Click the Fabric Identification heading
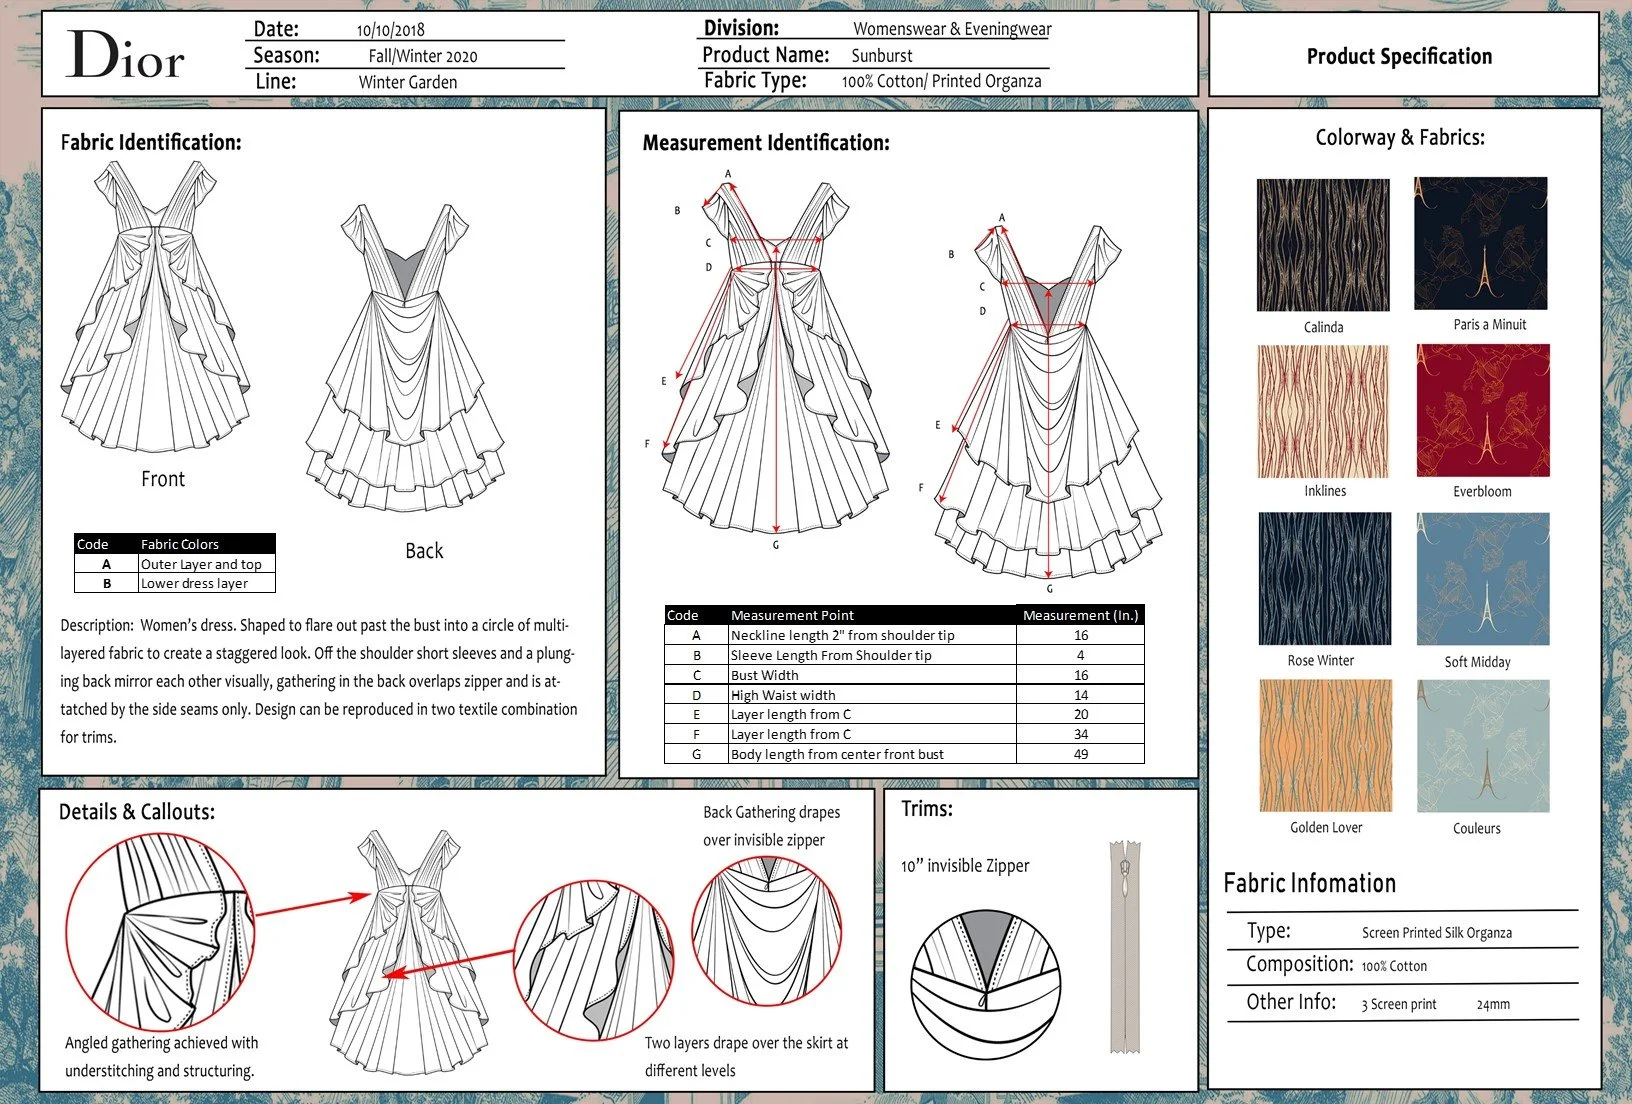Image resolution: width=1632 pixels, height=1104 pixels. pos(151,142)
